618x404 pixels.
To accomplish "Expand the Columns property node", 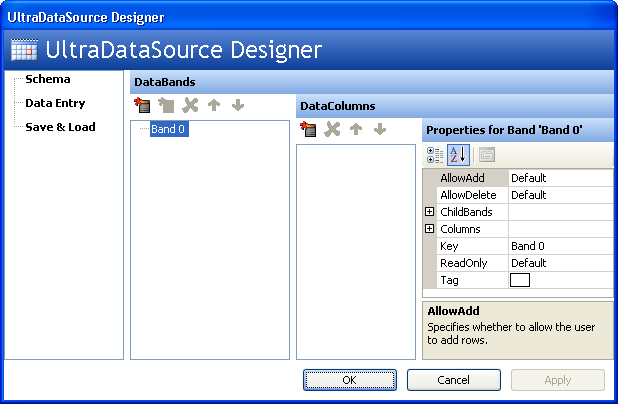I will point(430,229).
